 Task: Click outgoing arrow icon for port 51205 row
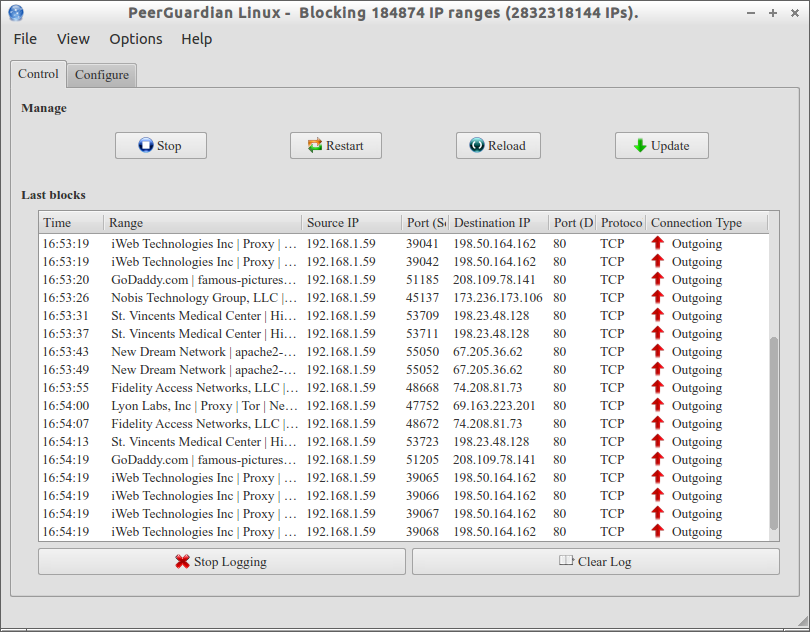tap(657, 459)
